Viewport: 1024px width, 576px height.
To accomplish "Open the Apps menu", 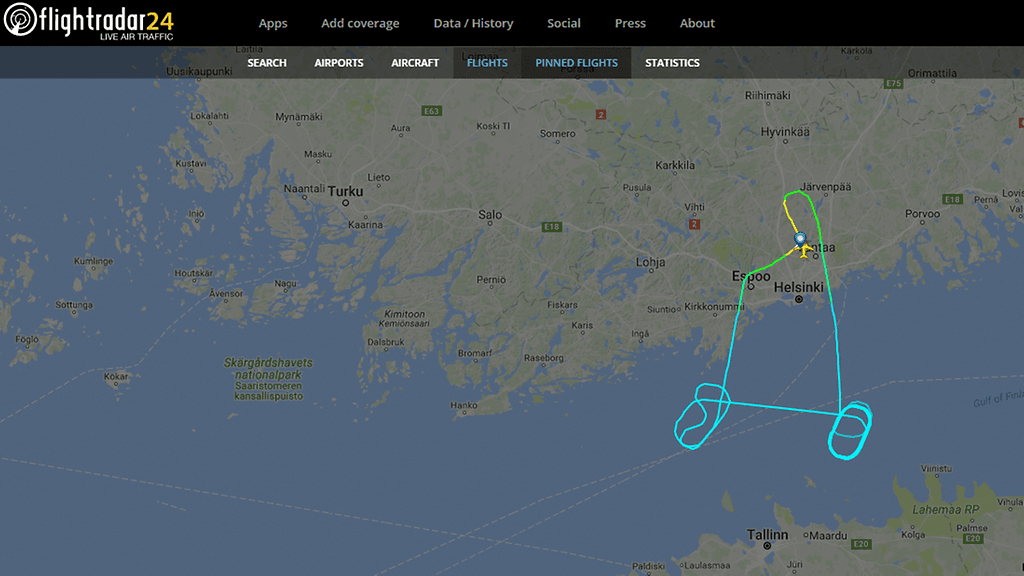I will tap(273, 24).
